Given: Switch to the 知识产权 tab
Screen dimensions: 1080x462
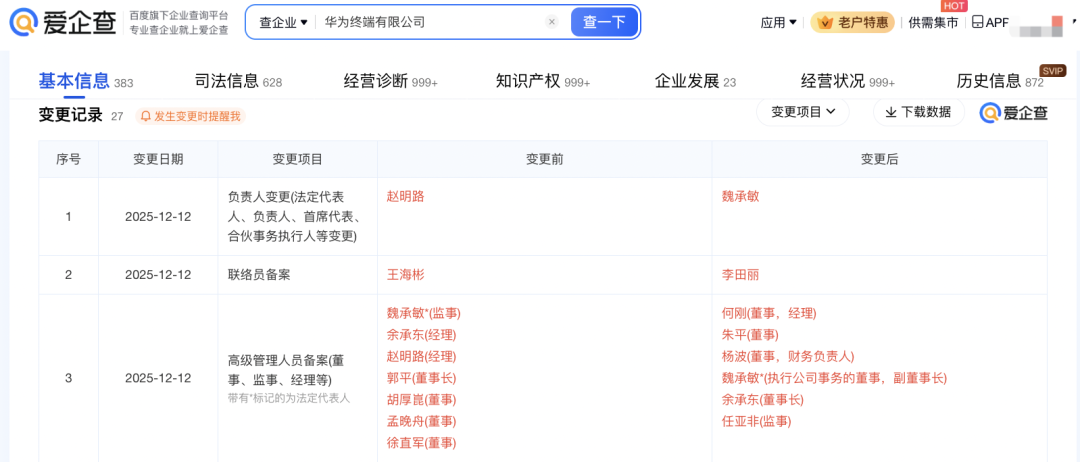Looking at the screenshot, I should click(x=528, y=81).
